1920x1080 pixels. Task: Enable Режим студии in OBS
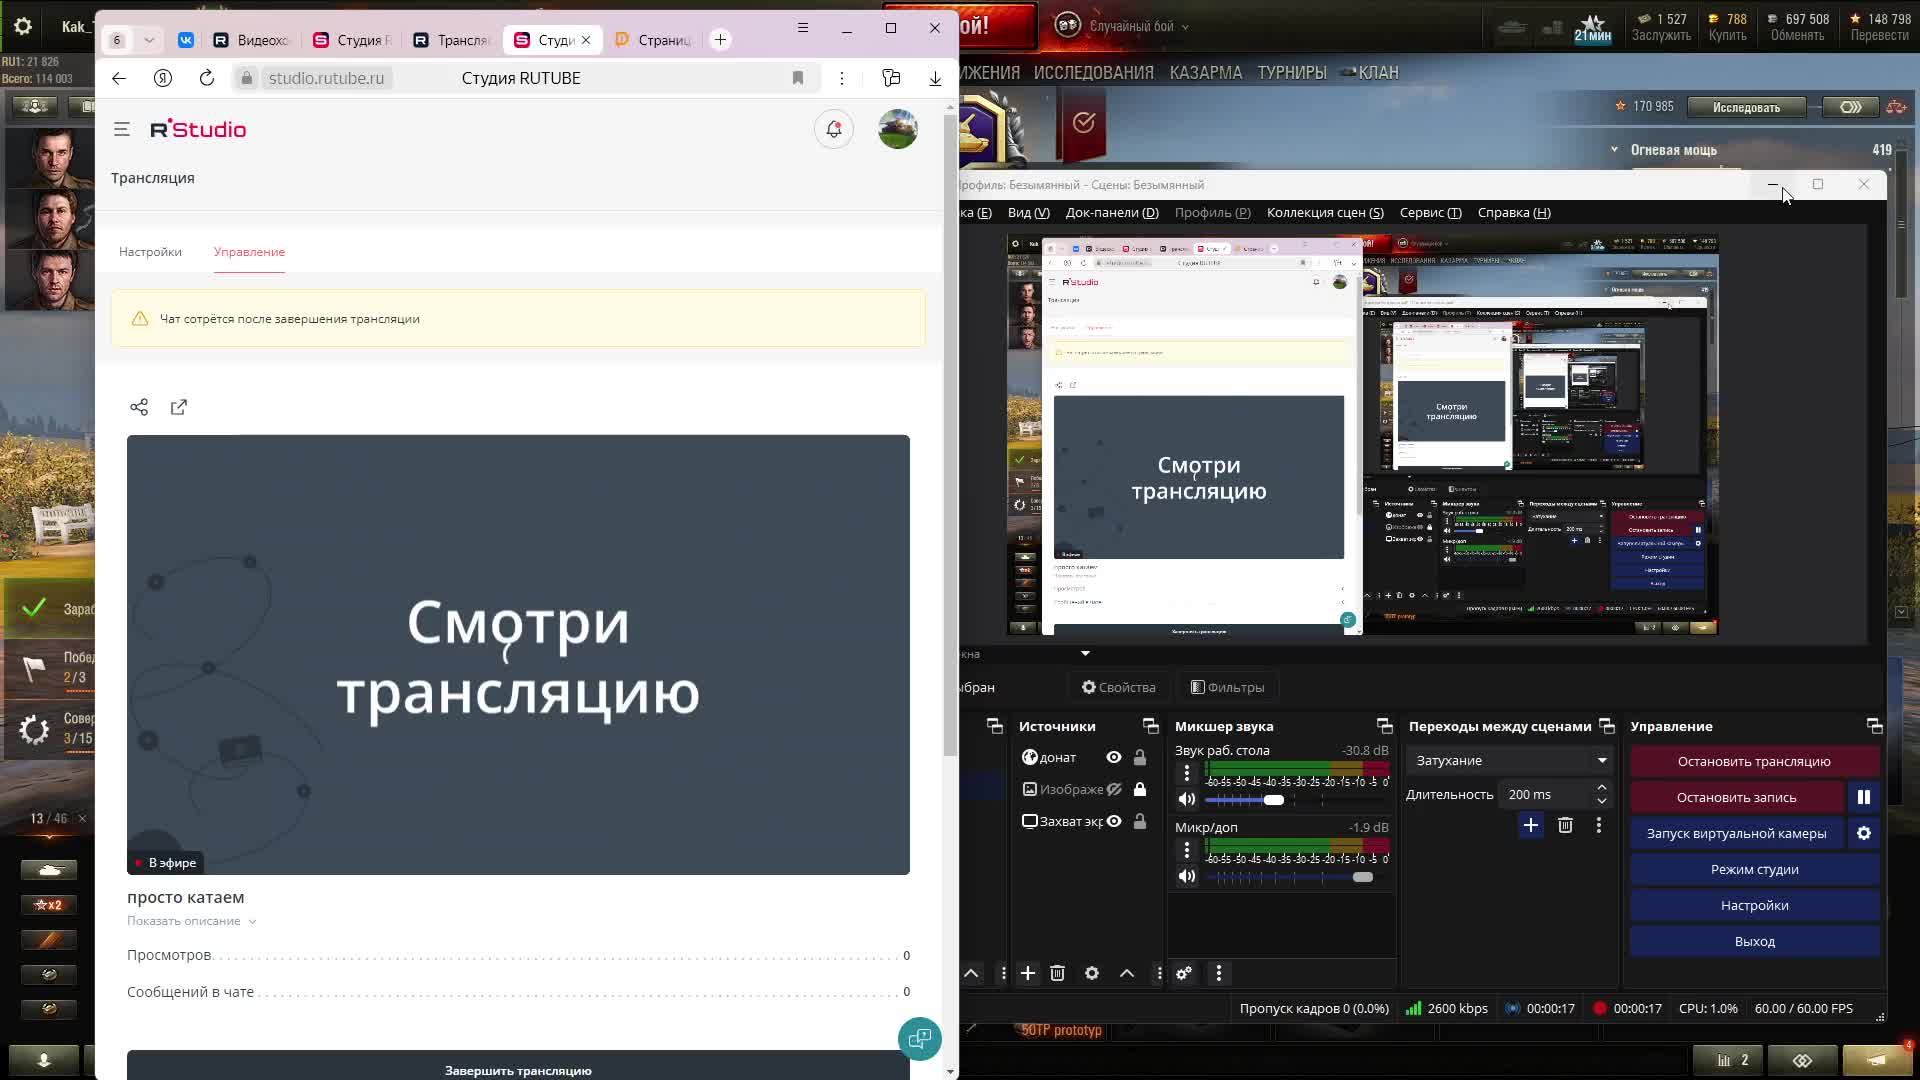tap(1754, 869)
